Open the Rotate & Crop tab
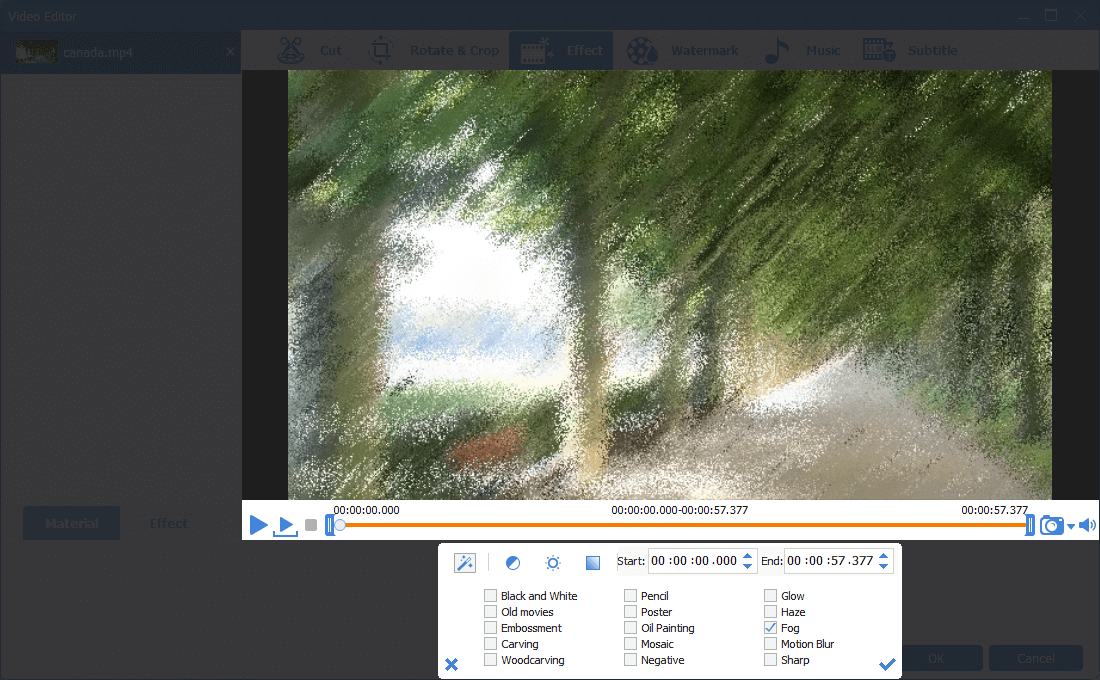Image resolution: width=1100 pixels, height=680 pixels. tap(434, 51)
